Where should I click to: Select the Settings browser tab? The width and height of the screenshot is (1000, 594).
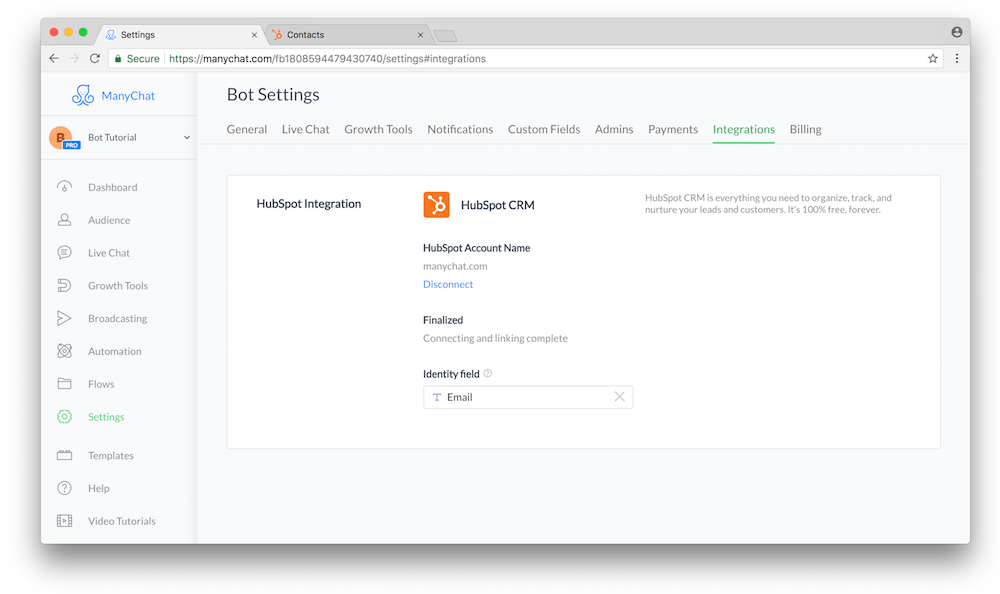click(x=179, y=34)
